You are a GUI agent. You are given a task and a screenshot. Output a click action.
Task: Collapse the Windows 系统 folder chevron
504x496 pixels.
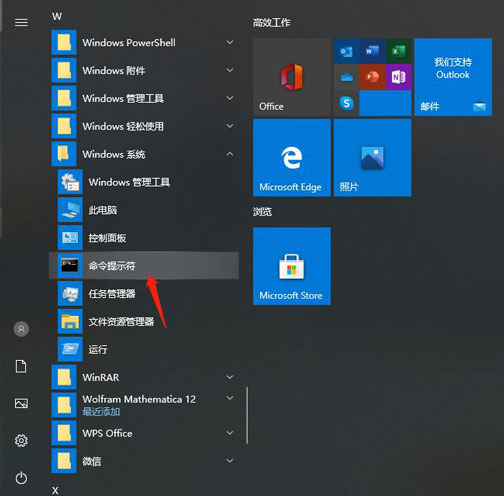[x=230, y=154]
